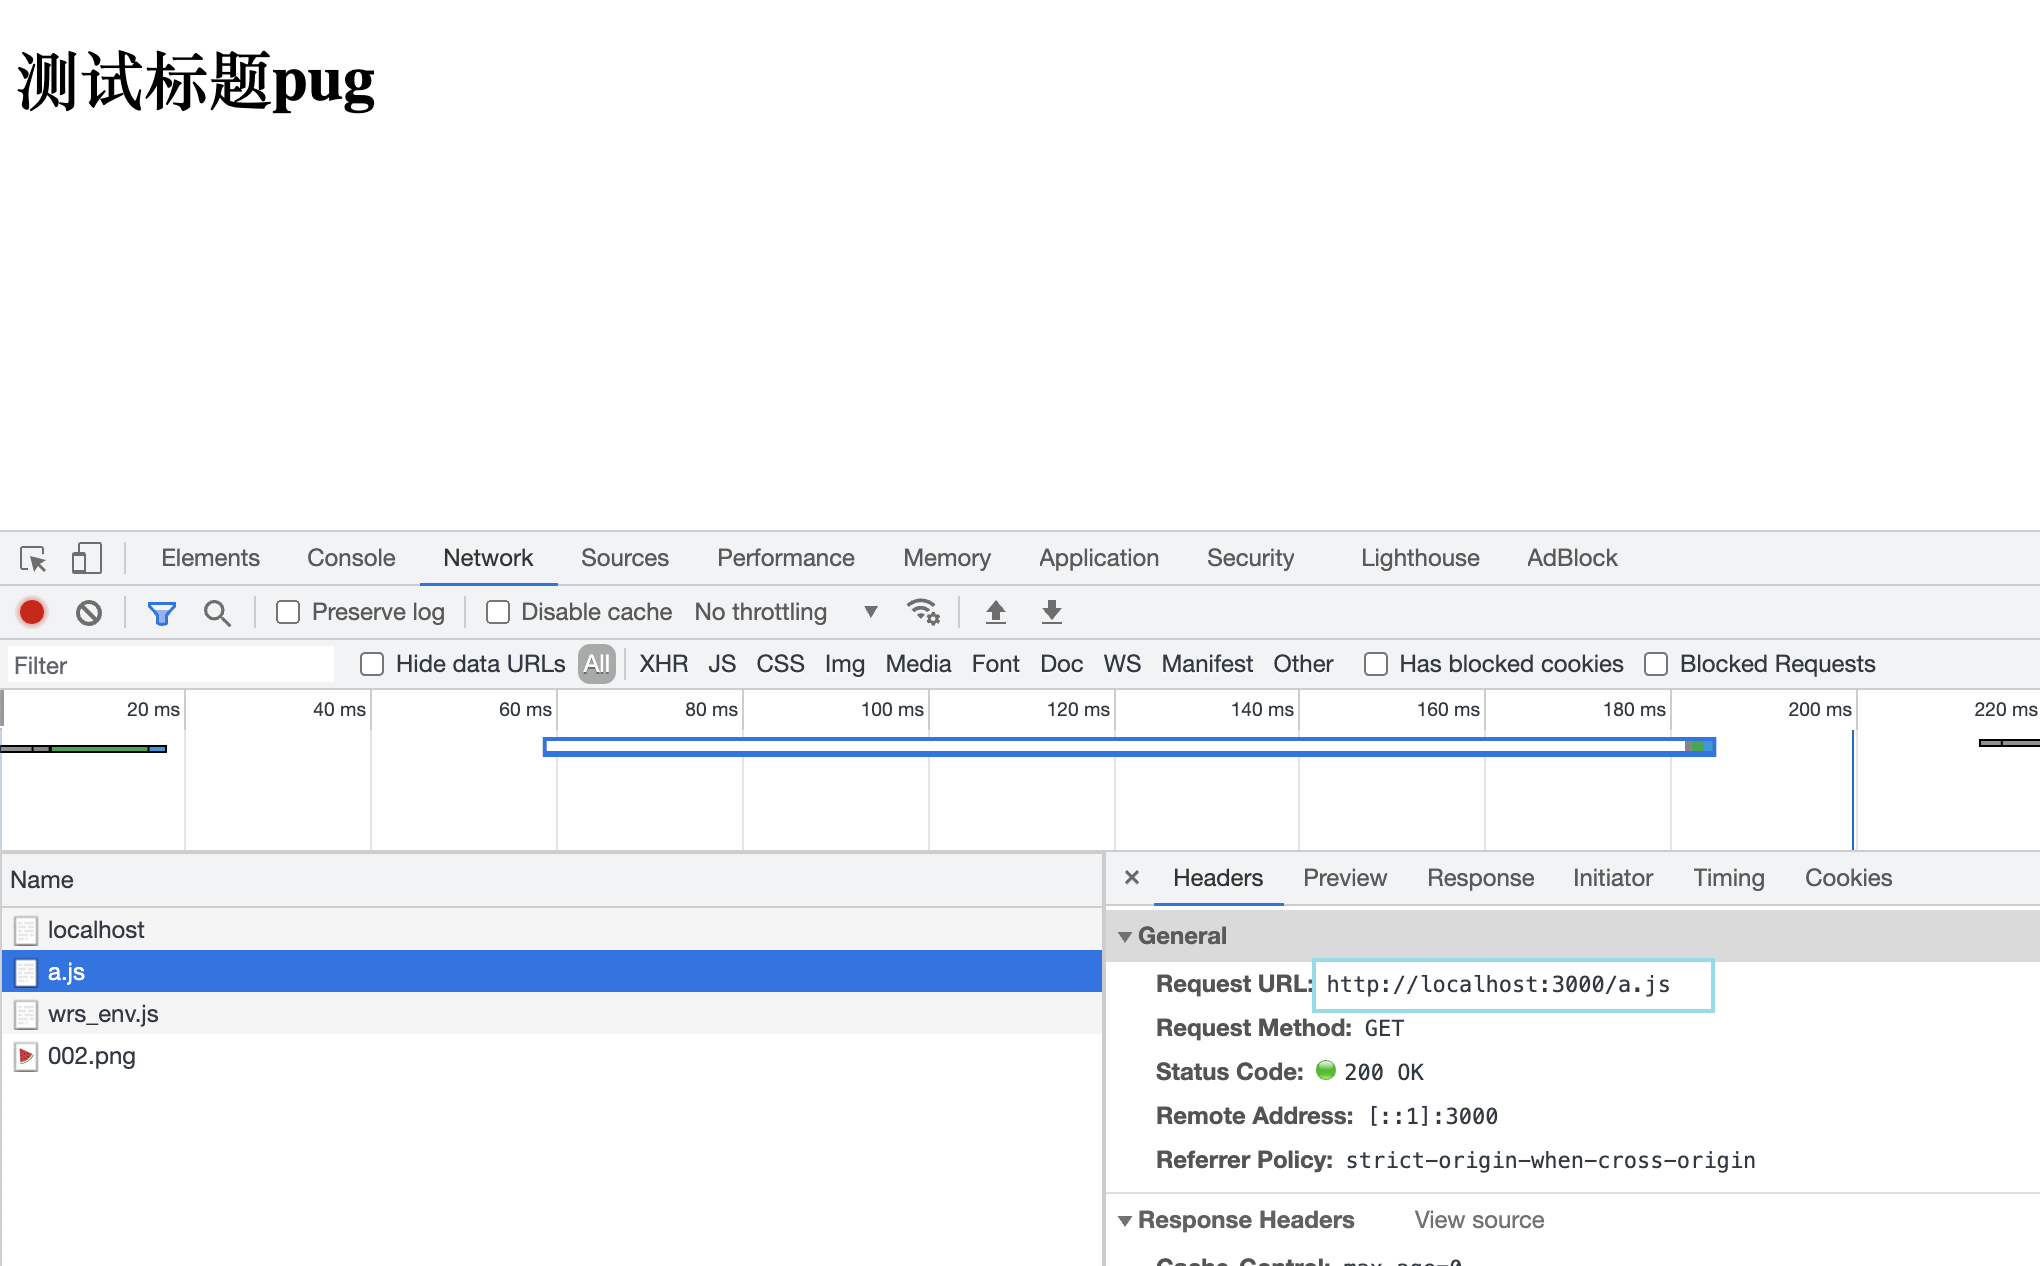Image resolution: width=2040 pixels, height=1266 pixels.
Task: Click the import requests upload icon
Action: [x=993, y=613]
